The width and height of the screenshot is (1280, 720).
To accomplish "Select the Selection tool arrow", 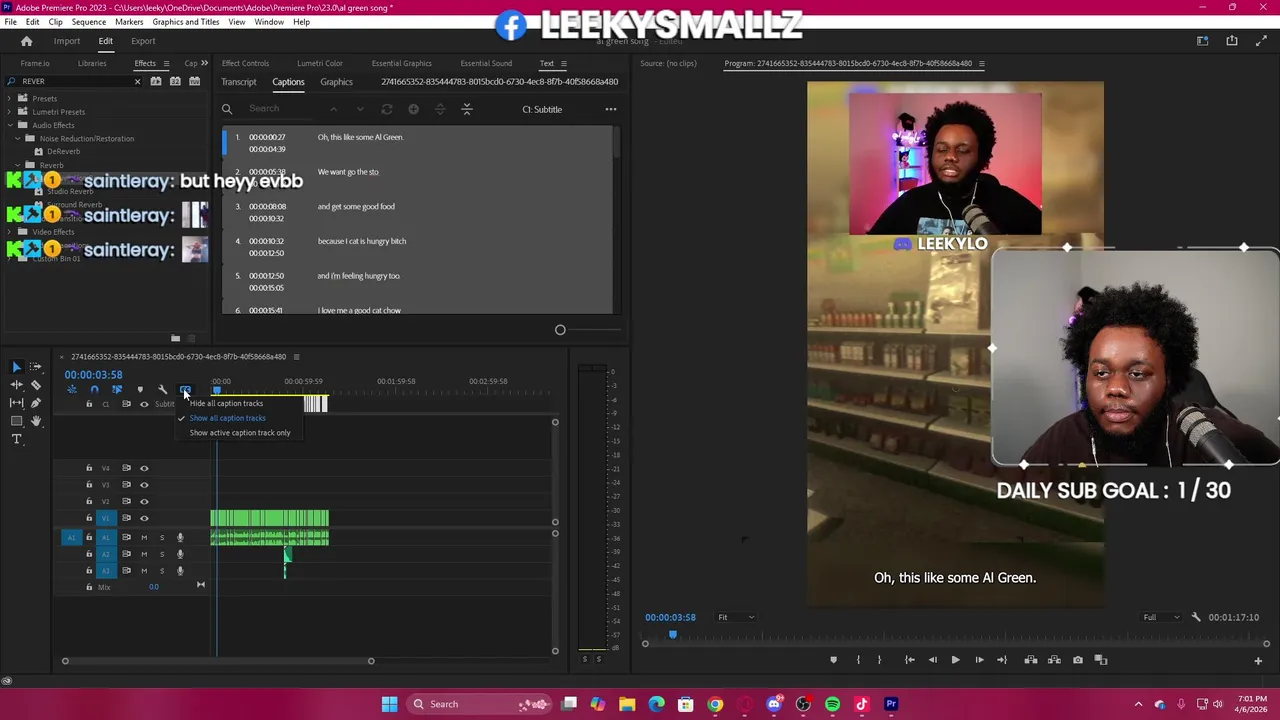I will [17, 367].
